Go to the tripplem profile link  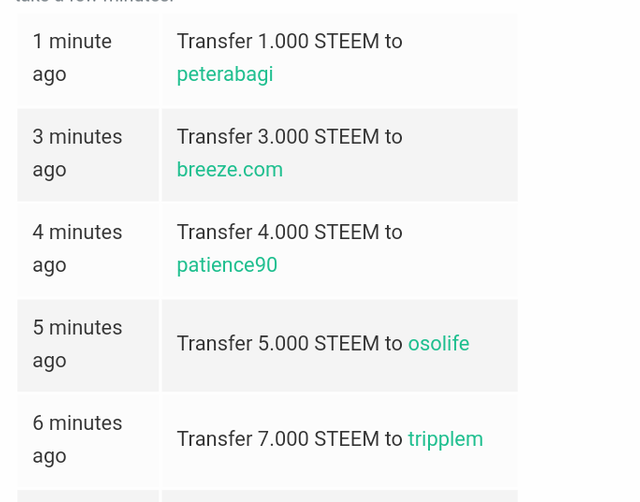tap(445, 439)
